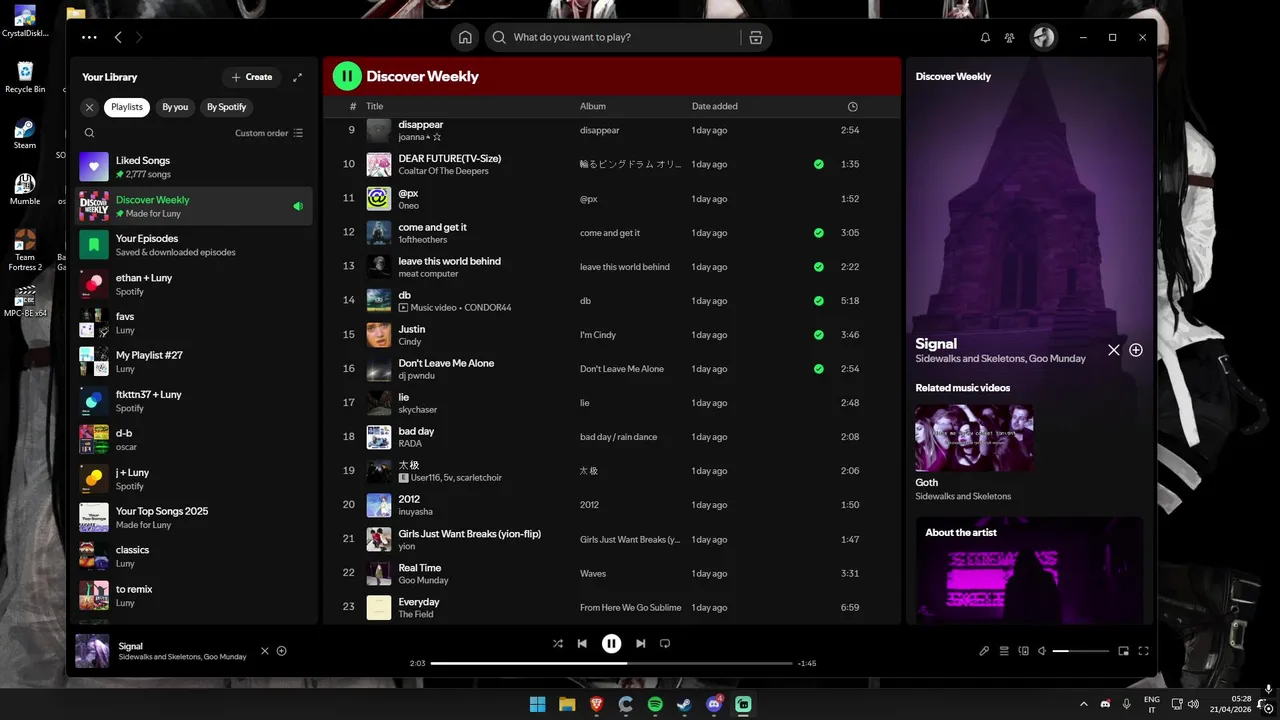Skip to the next track
The image size is (1280, 720).
(x=640, y=644)
